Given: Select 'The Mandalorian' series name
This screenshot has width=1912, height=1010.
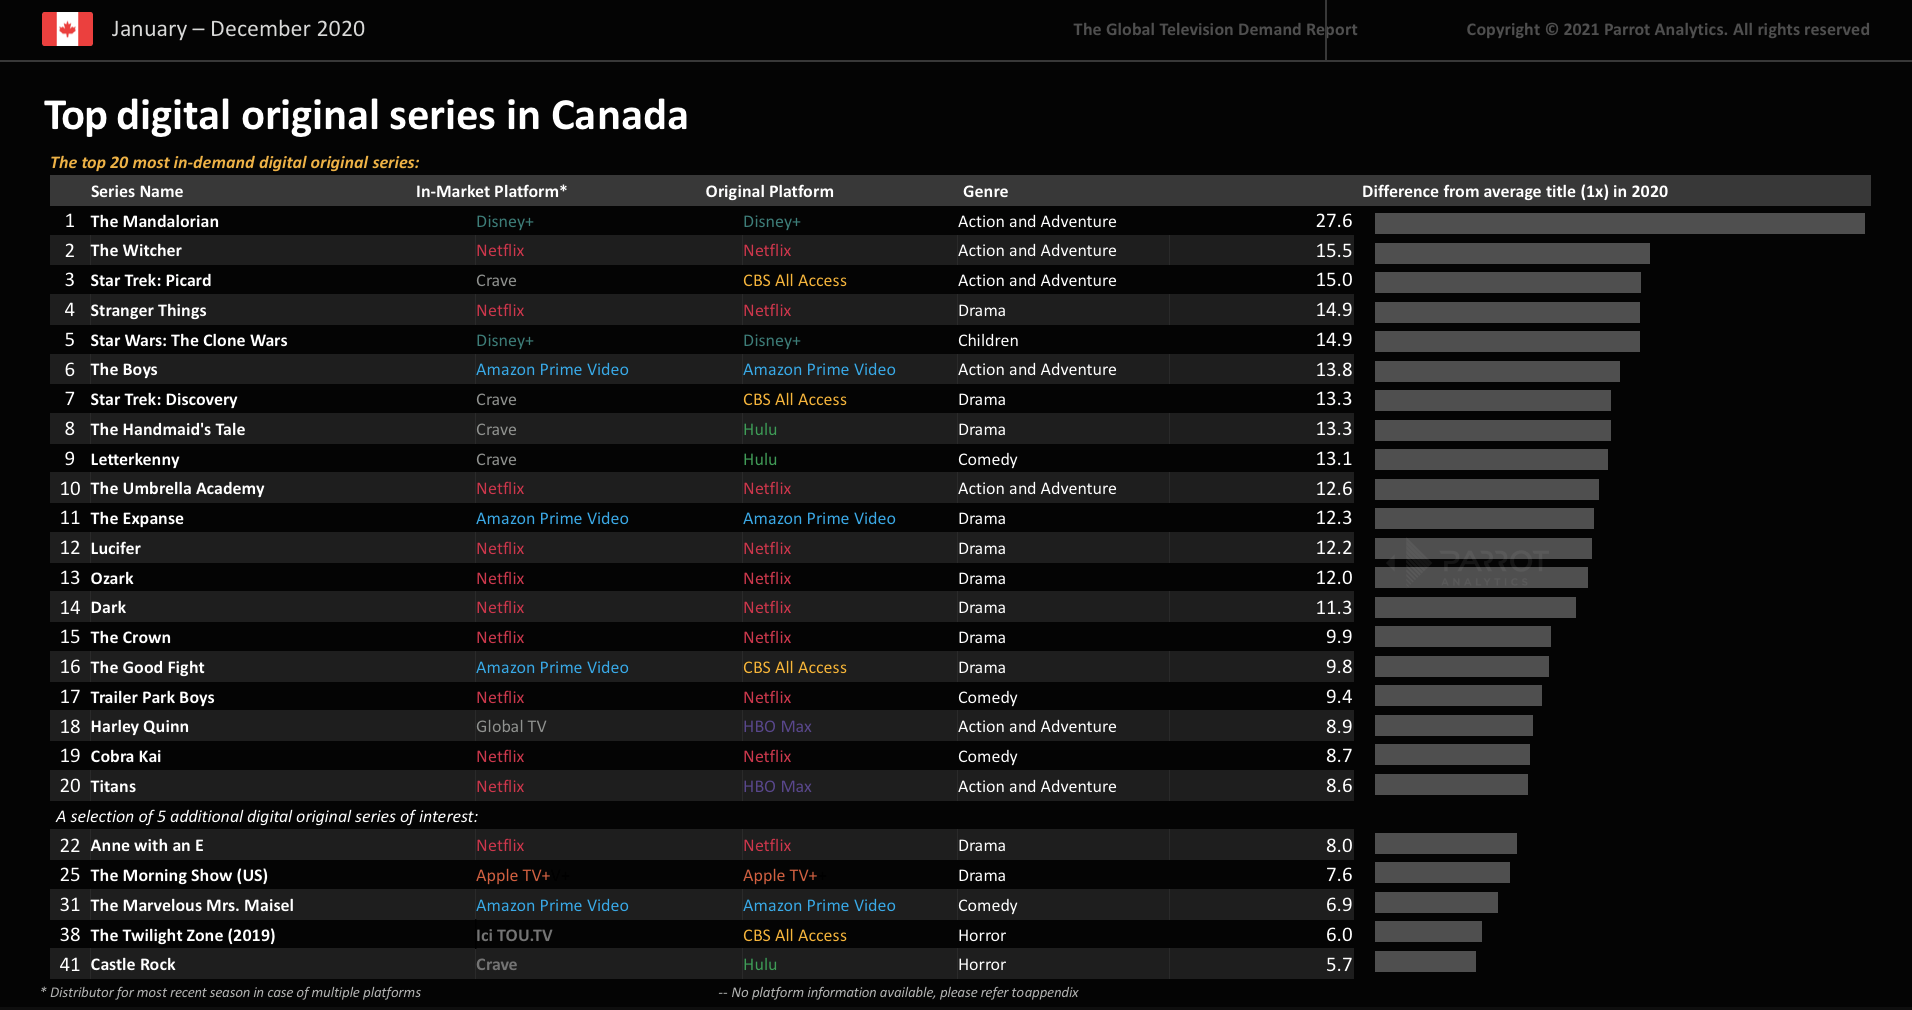Looking at the screenshot, I should click(x=154, y=221).
